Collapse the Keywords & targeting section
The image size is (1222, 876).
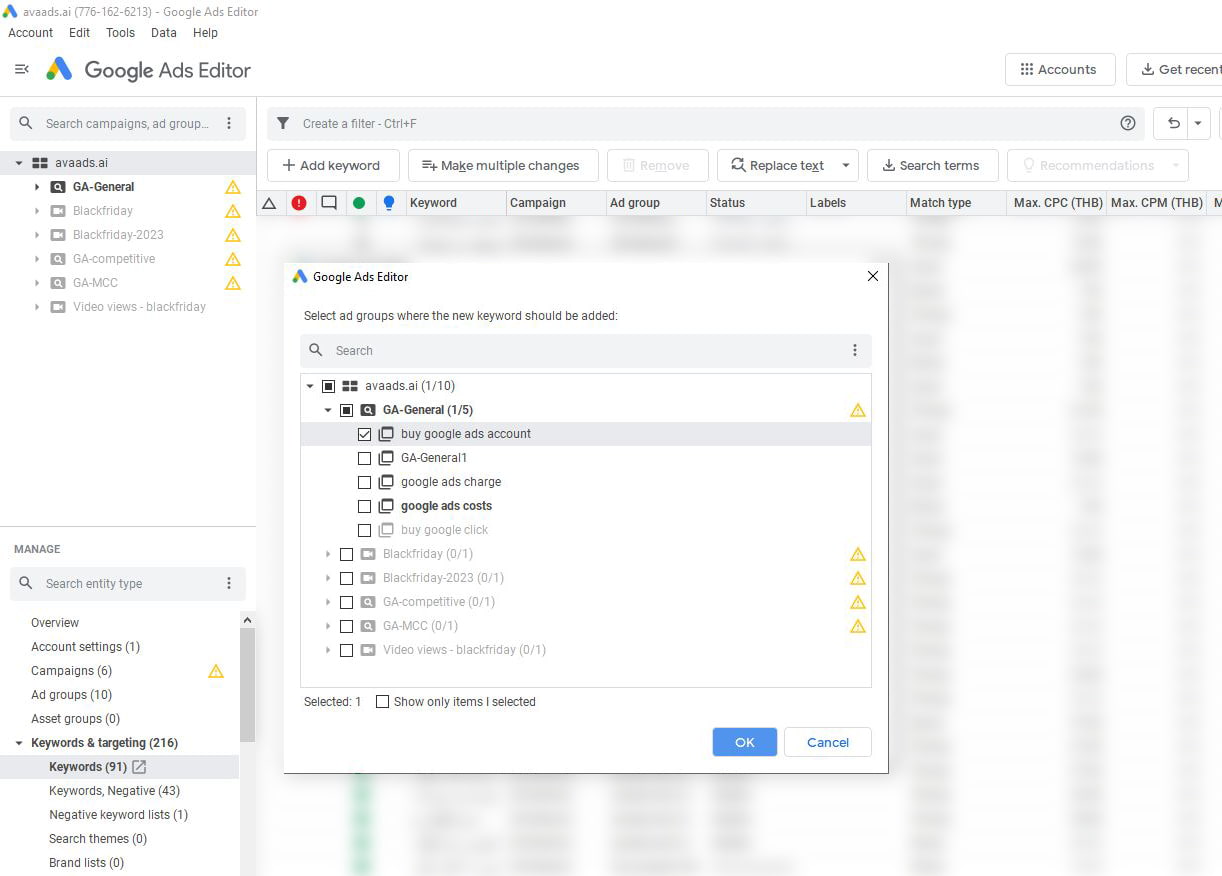coord(19,743)
